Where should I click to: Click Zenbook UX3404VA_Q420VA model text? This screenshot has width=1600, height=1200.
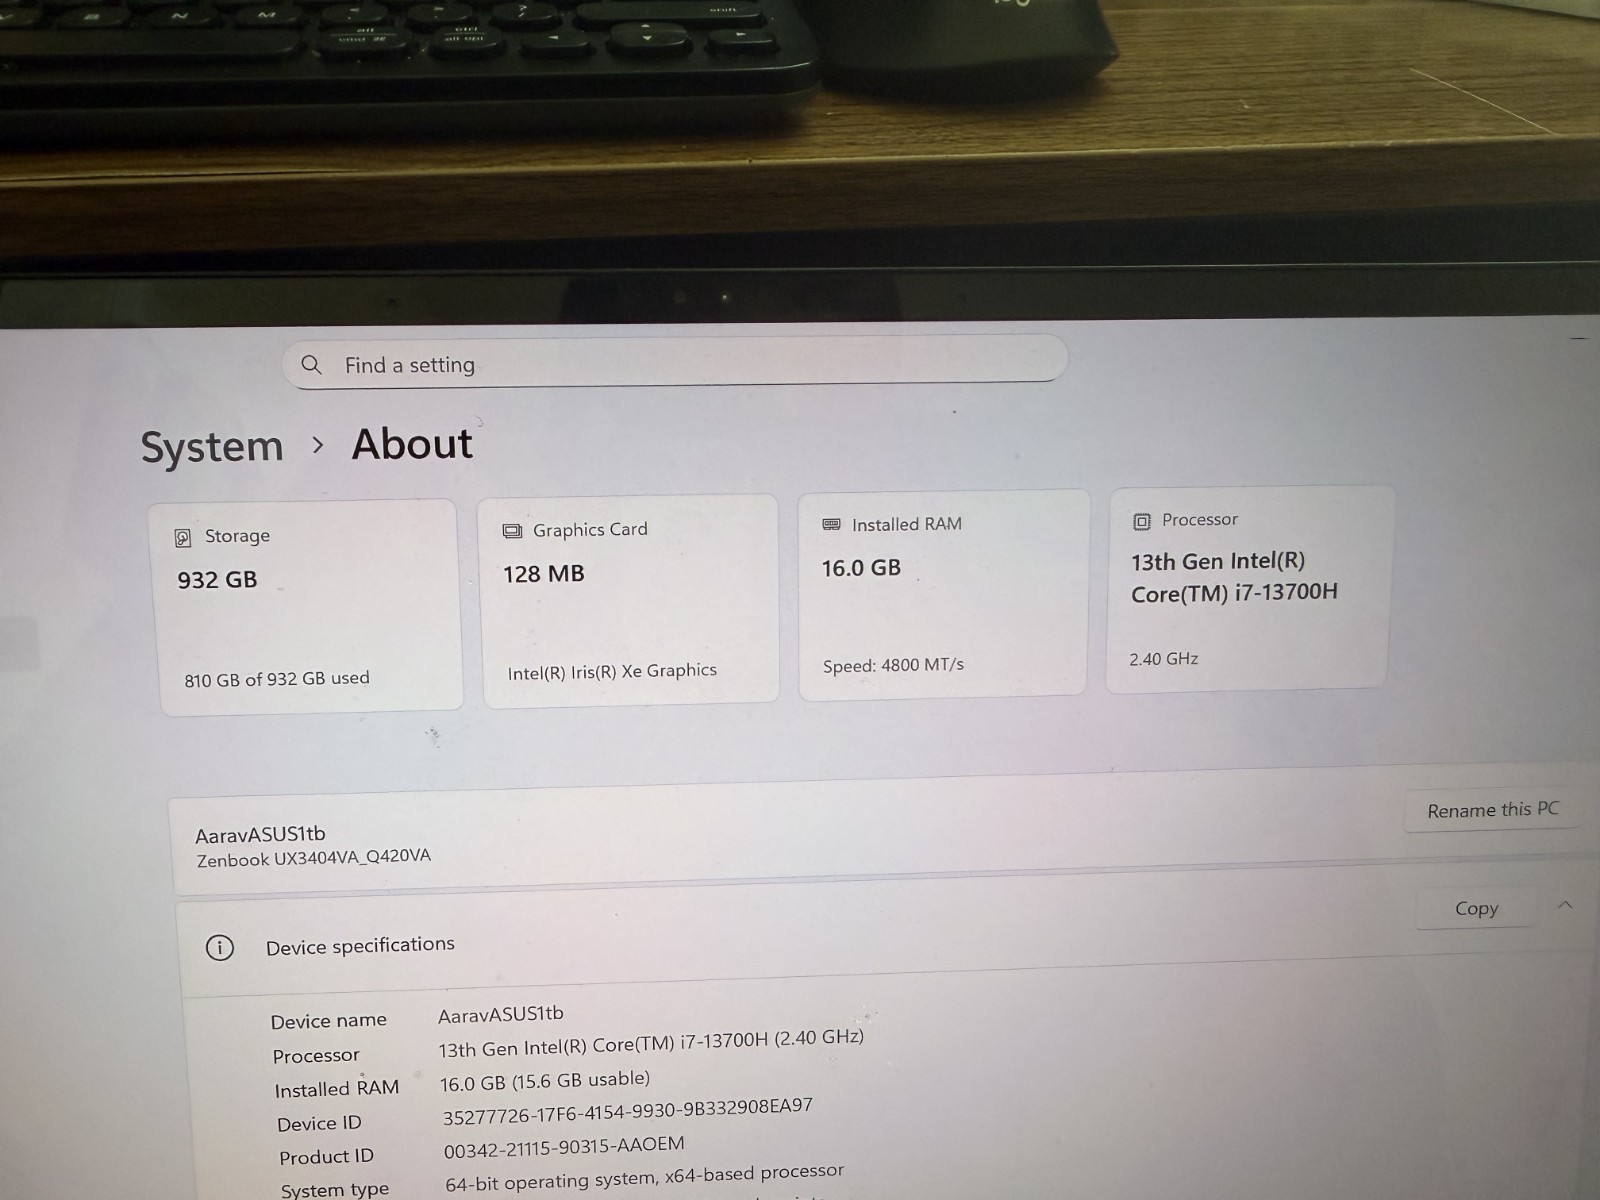pyautogui.click(x=314, y=858)
